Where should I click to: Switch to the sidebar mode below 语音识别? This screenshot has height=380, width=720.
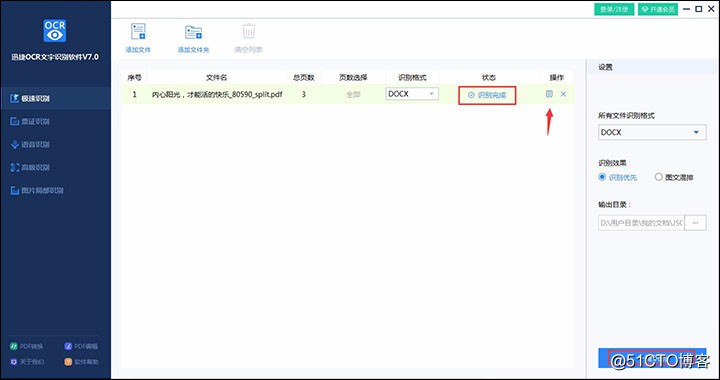tap(55, 168)
